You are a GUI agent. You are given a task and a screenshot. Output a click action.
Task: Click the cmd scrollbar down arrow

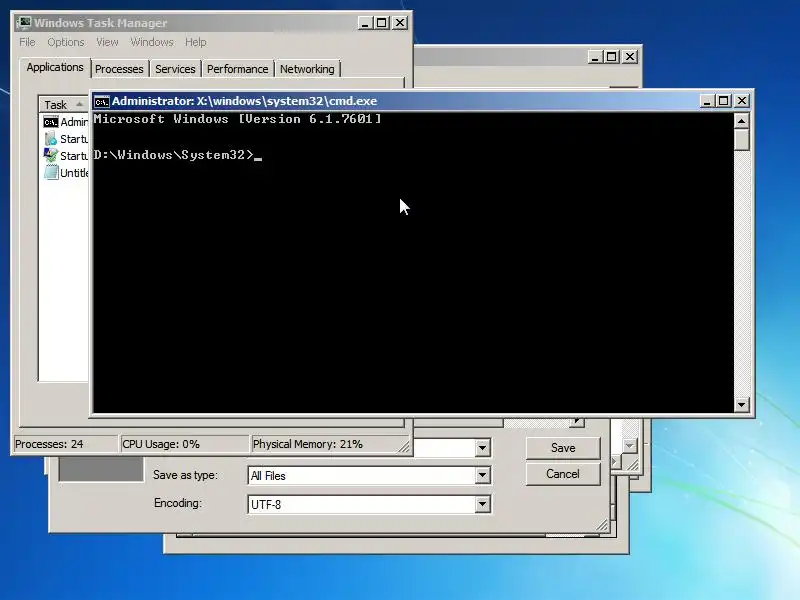tap(741, 405)
